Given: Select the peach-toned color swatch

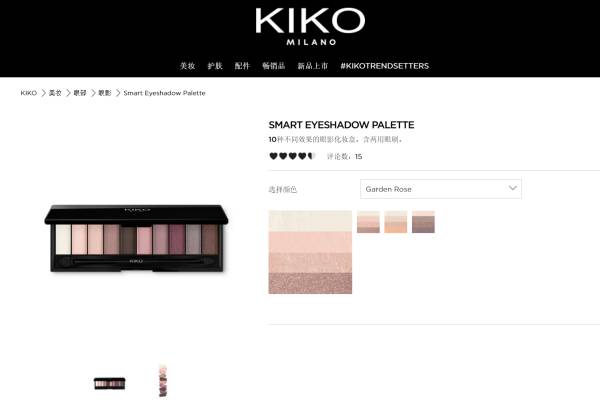Looking at the screenshot, I should (396, 222).
